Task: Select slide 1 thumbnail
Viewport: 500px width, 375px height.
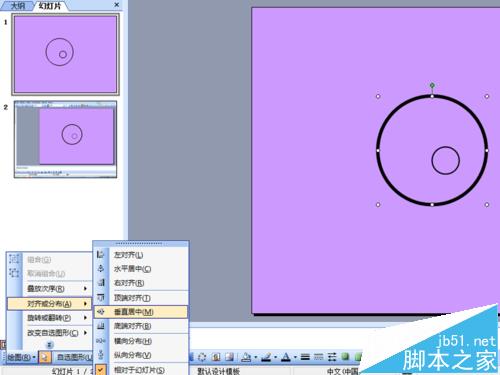Action: [x=65, y=54]
